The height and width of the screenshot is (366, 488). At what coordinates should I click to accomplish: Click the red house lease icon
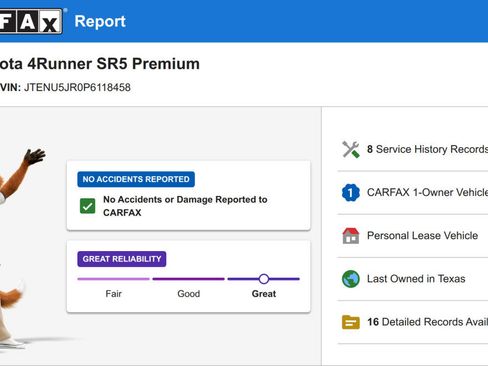point(351,236)
